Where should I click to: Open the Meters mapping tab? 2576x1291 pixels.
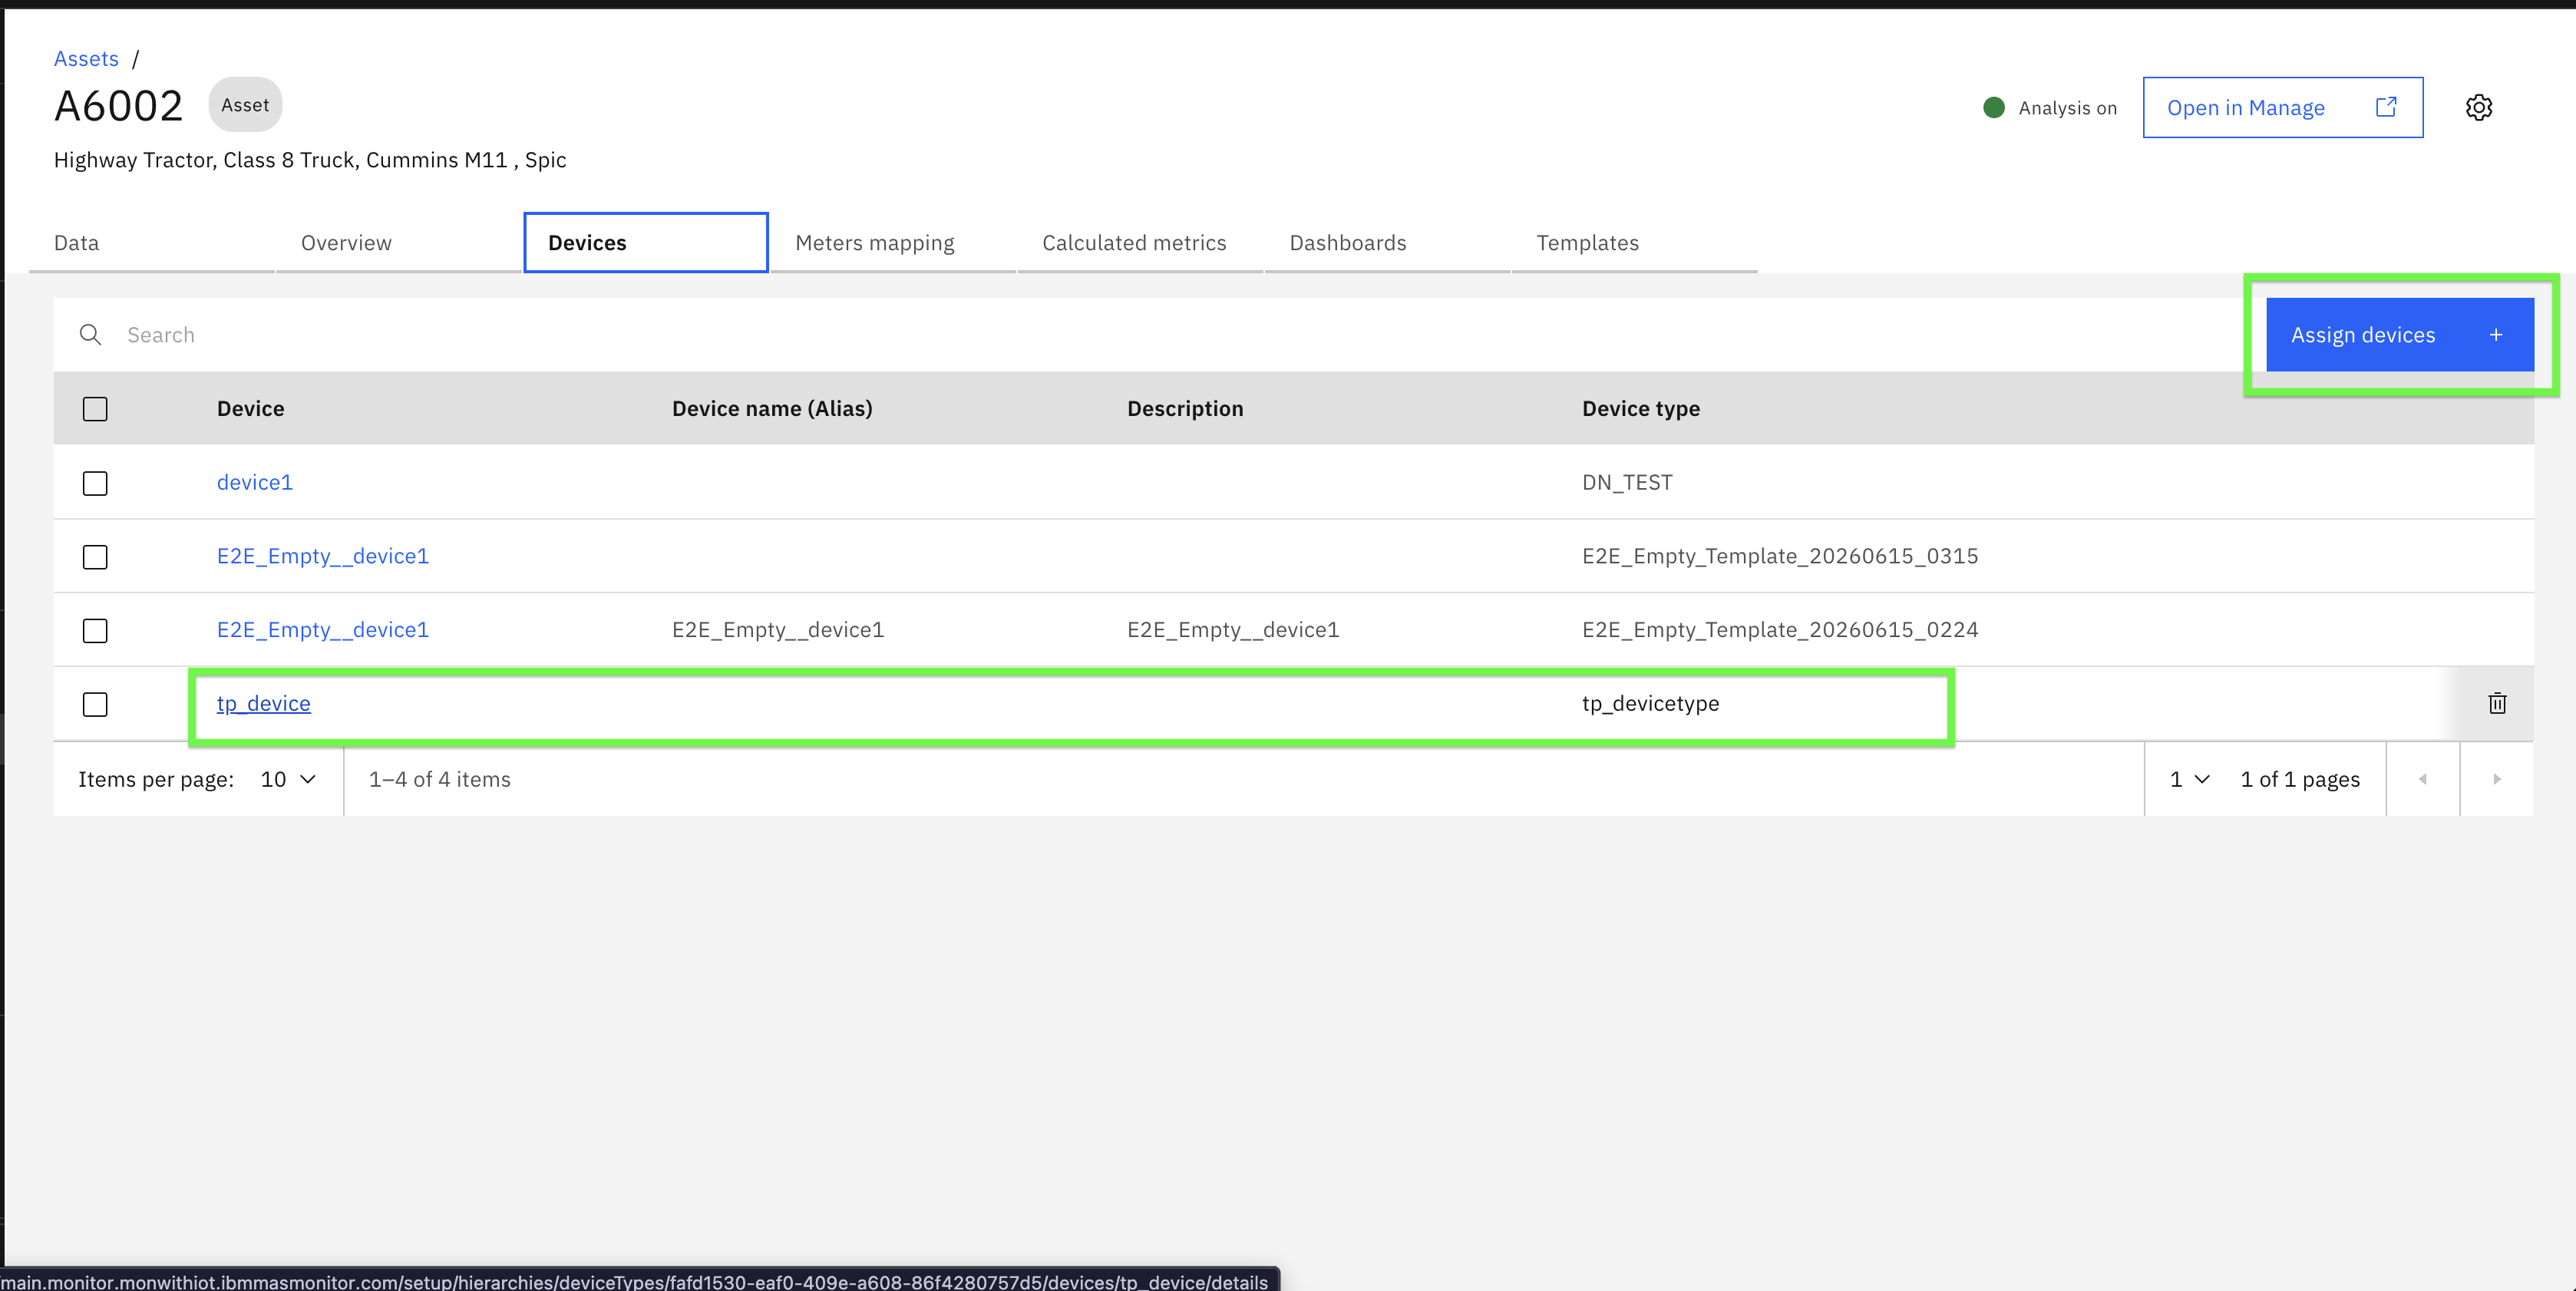point(893,243)
